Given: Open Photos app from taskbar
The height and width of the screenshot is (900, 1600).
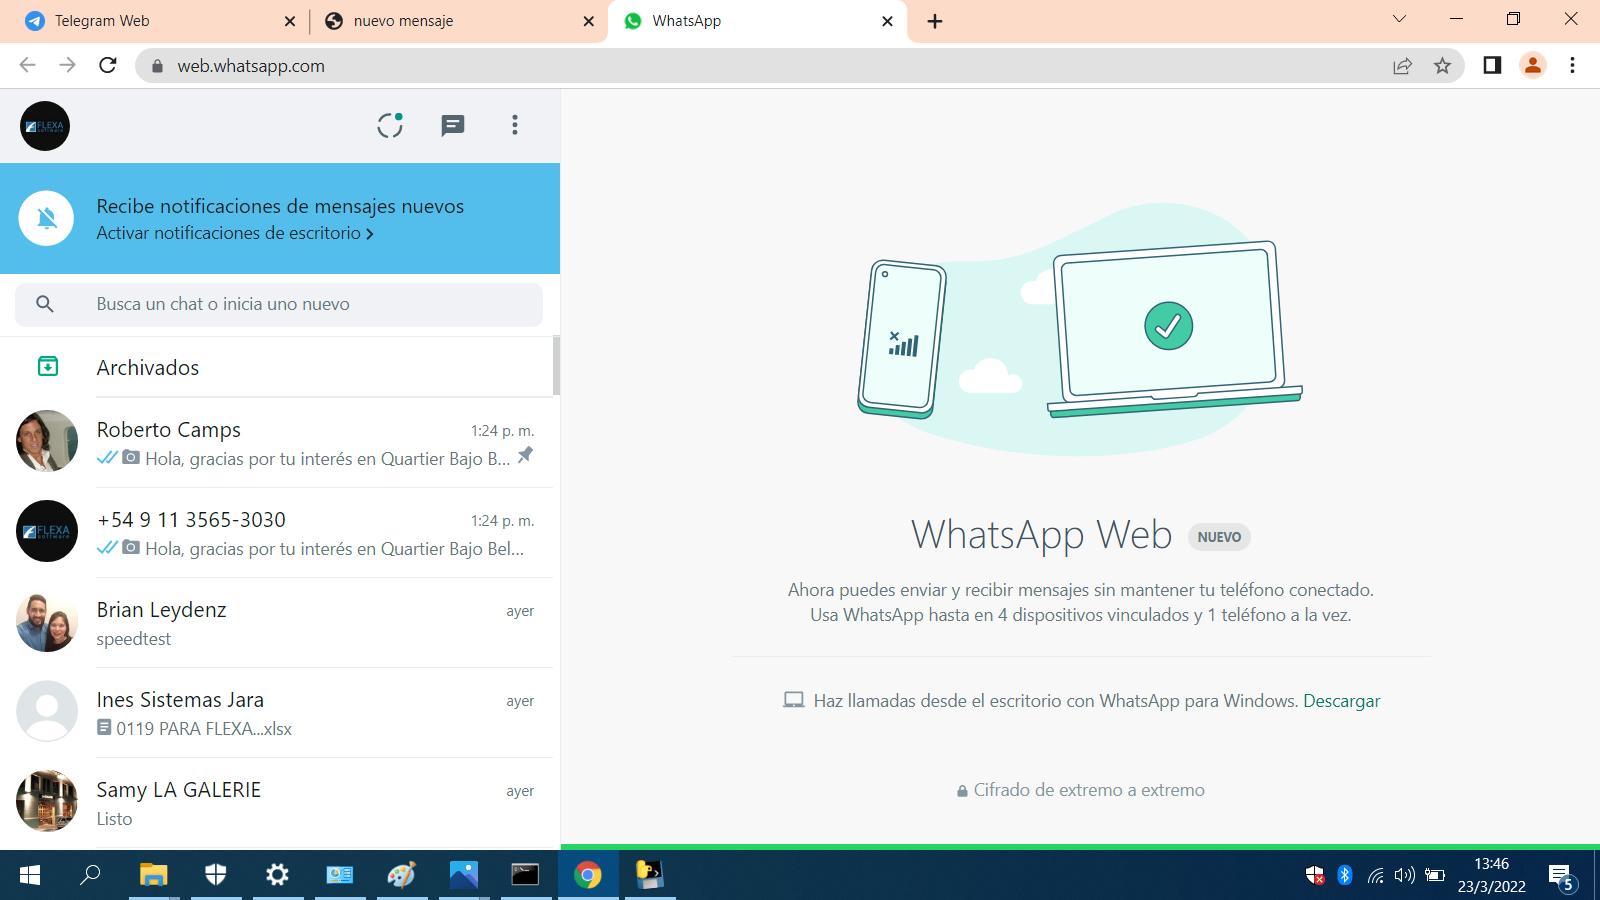Looking at the screenshot, I should [463, 875].
